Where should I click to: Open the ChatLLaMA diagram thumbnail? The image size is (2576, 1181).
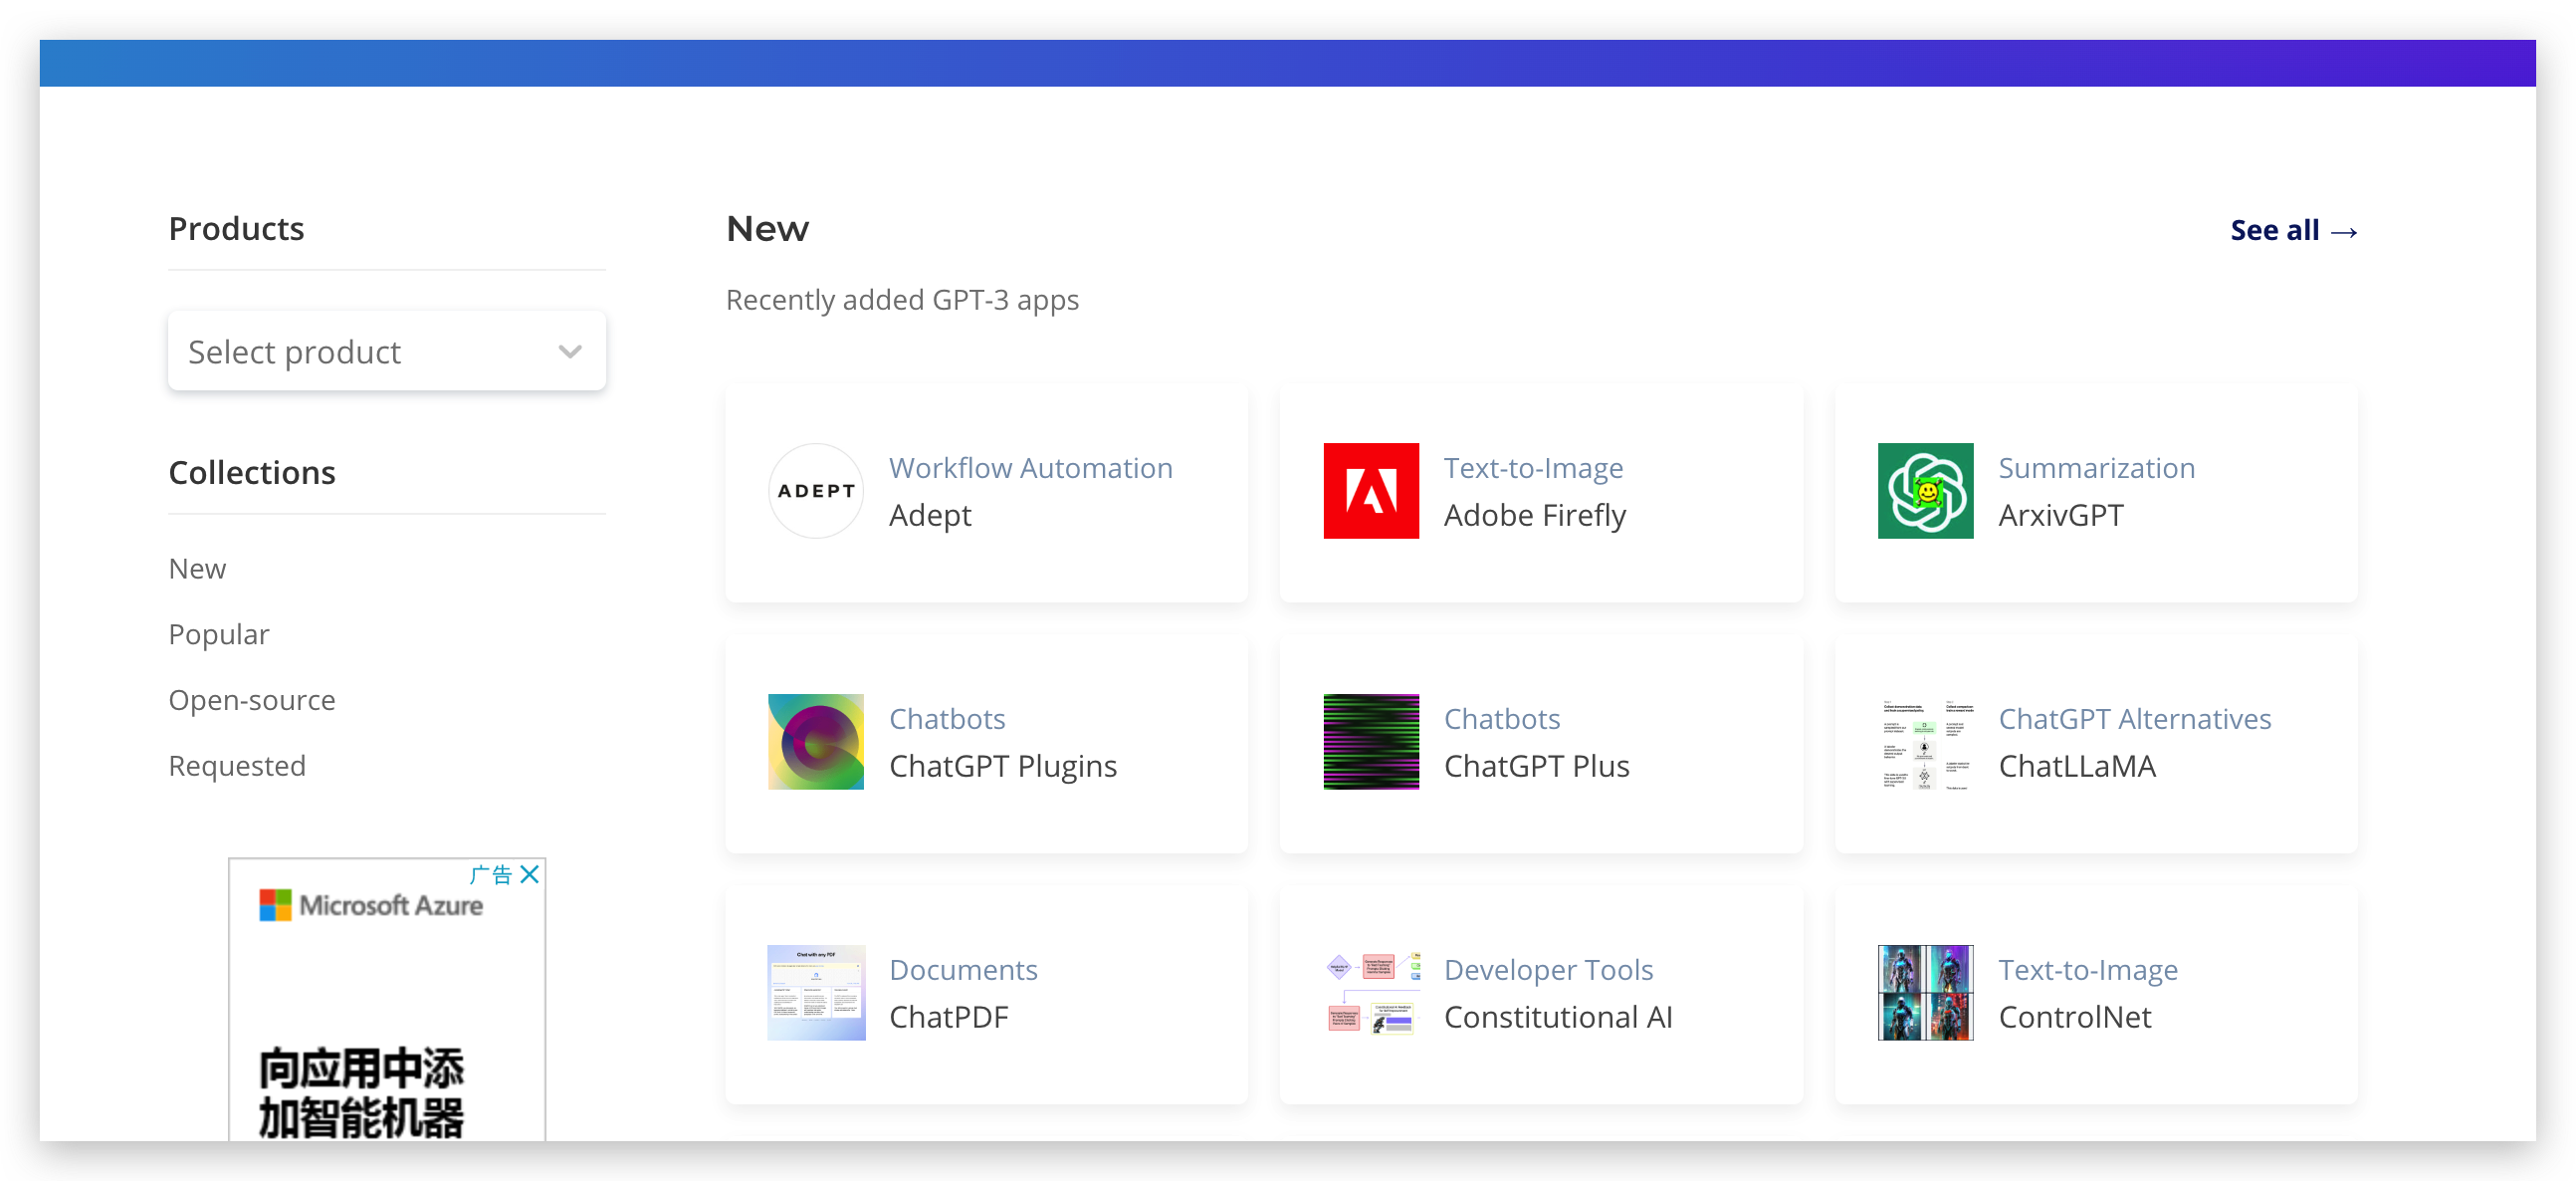tap(1925, 742)
